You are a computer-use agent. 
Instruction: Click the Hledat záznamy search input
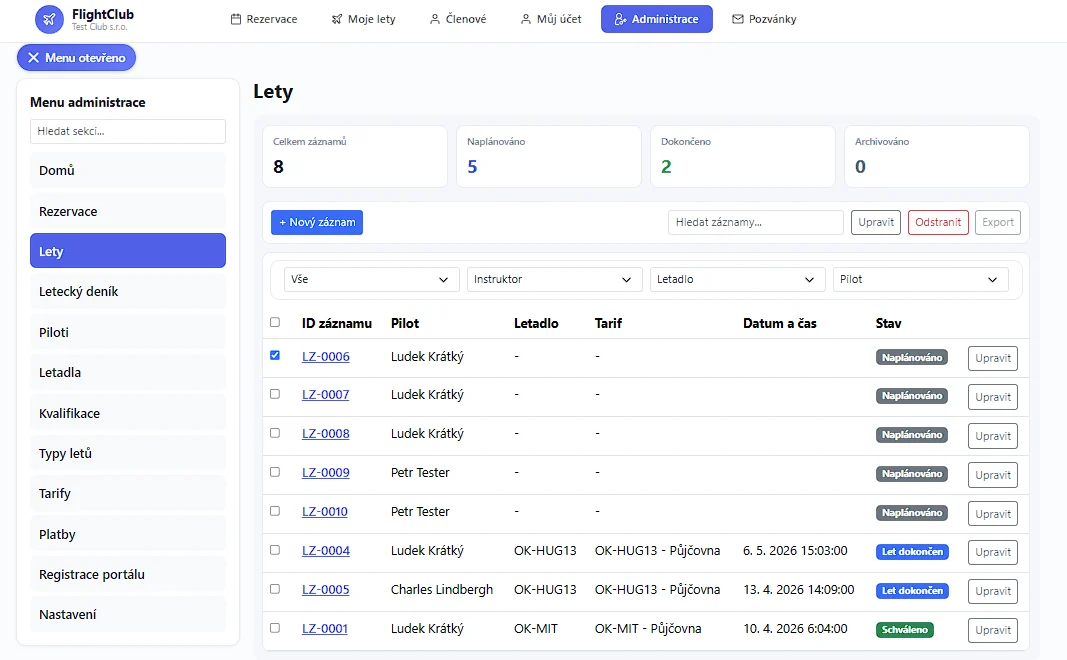click(755, 222)
